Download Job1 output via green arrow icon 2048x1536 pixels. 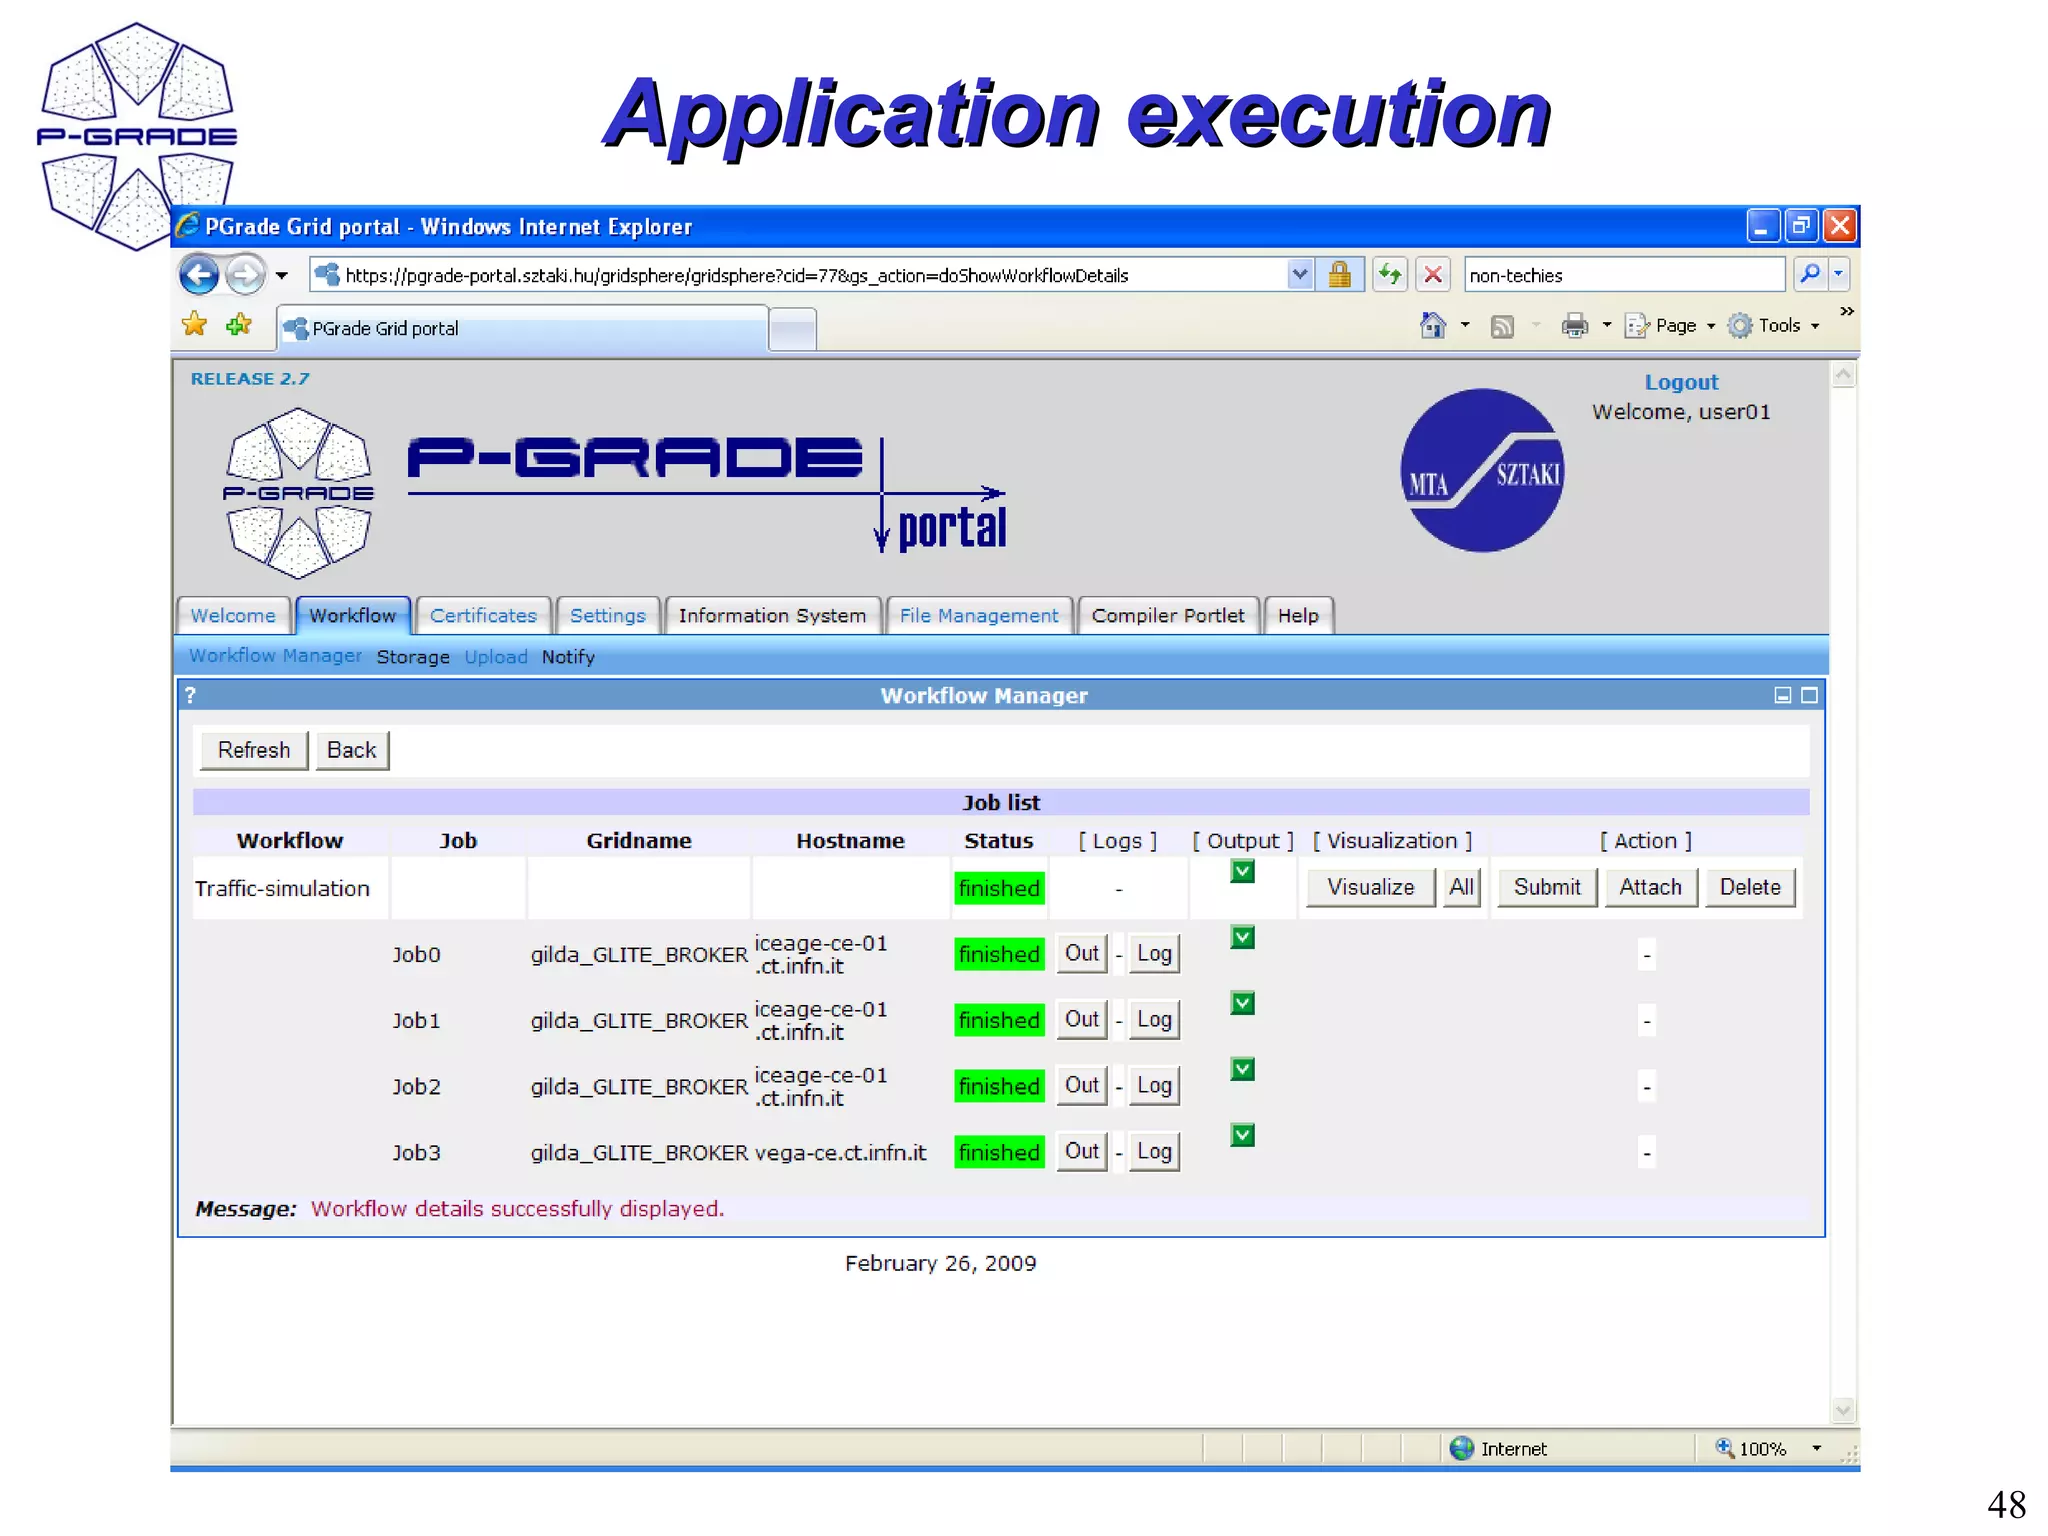click(x=1242, y=1004)
